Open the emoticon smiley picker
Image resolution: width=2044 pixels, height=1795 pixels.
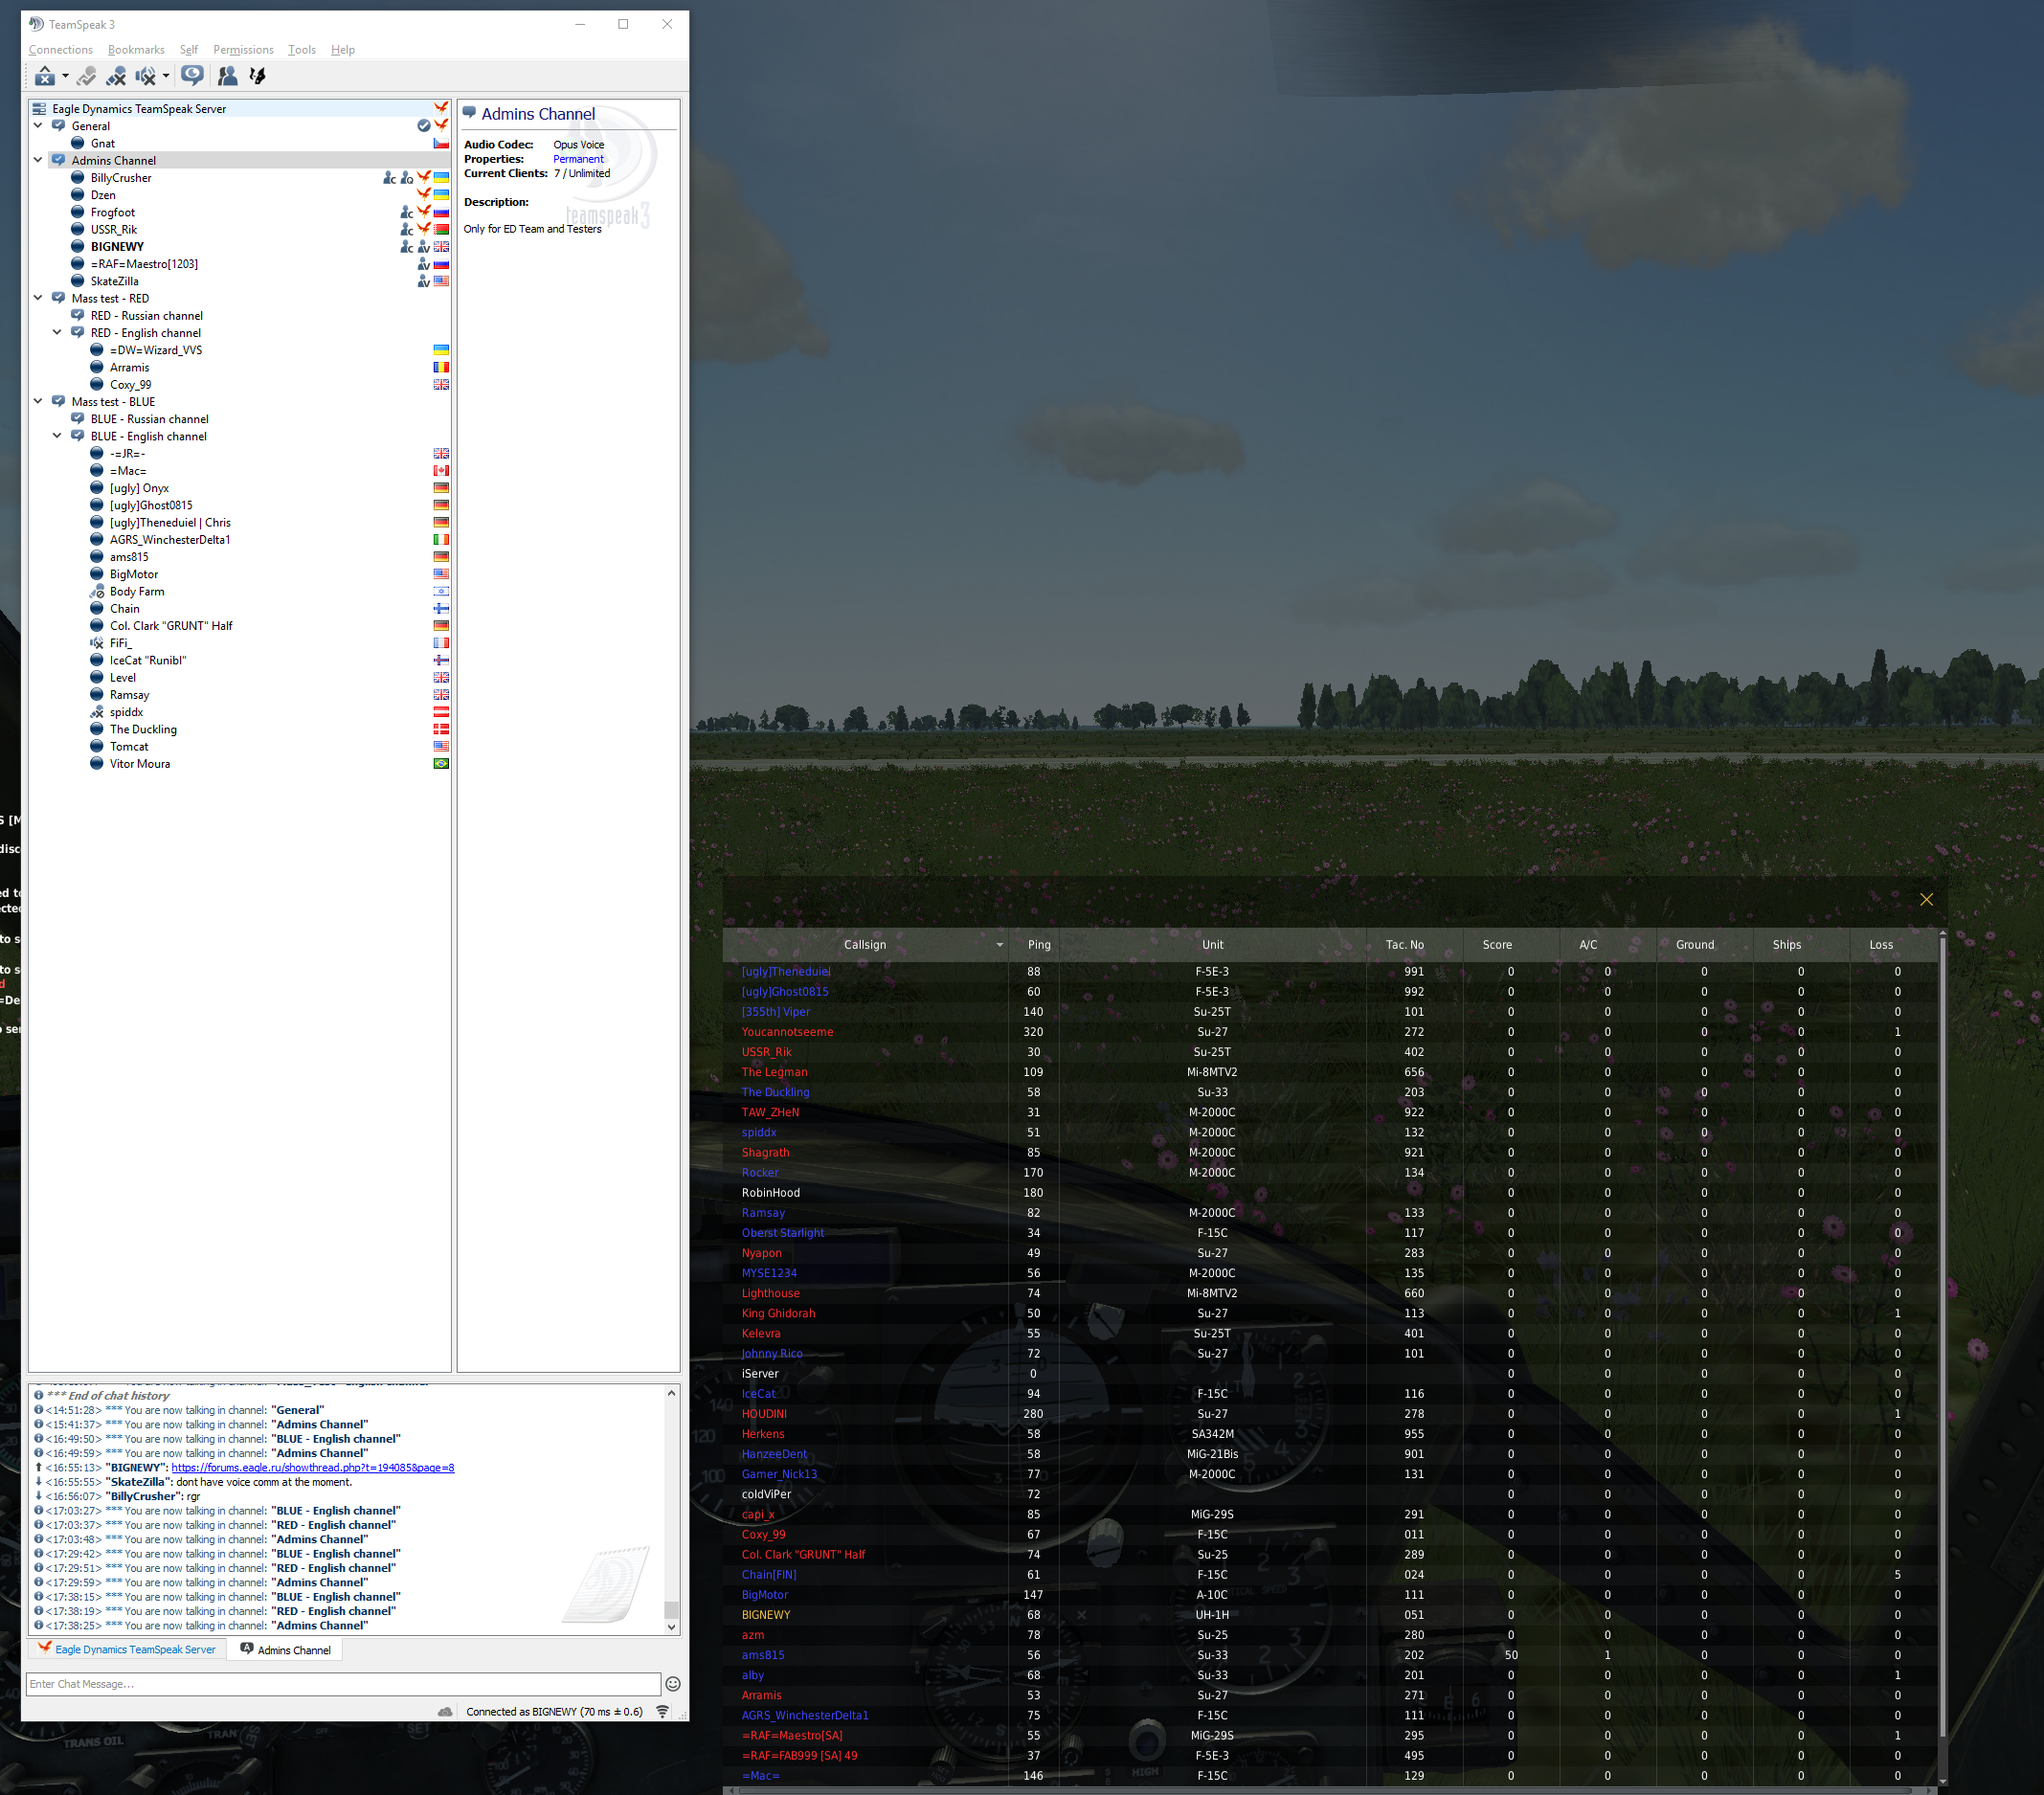pos(673,1684)
